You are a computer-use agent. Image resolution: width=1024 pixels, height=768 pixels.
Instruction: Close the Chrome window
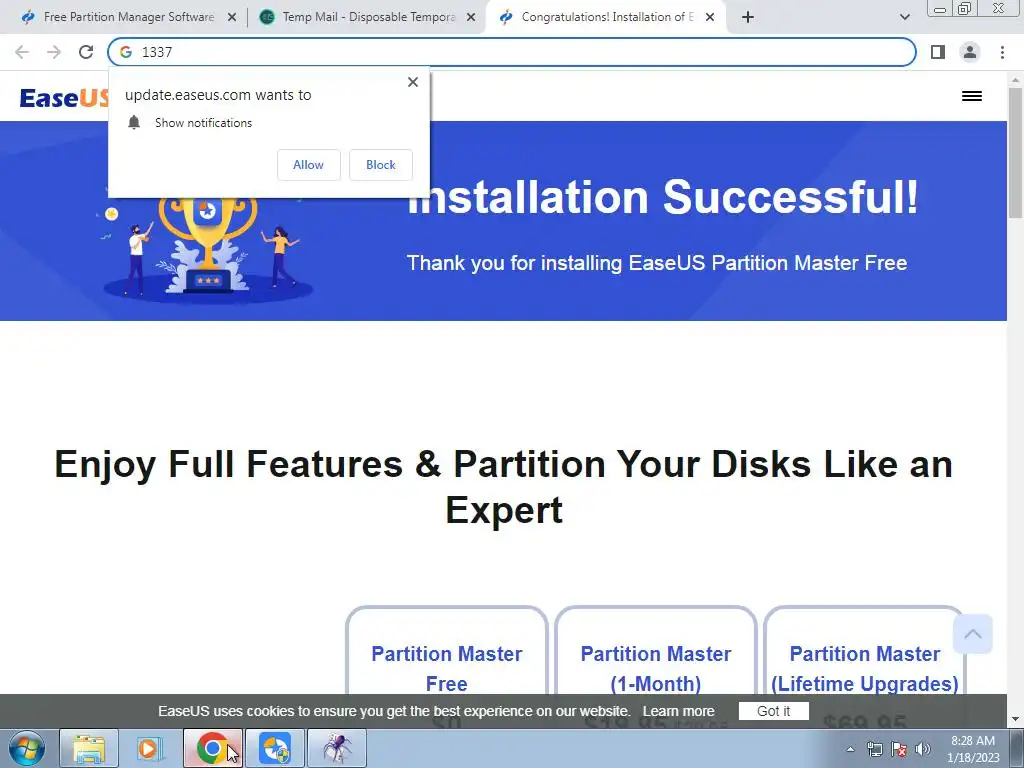click(x=999, y=9)
